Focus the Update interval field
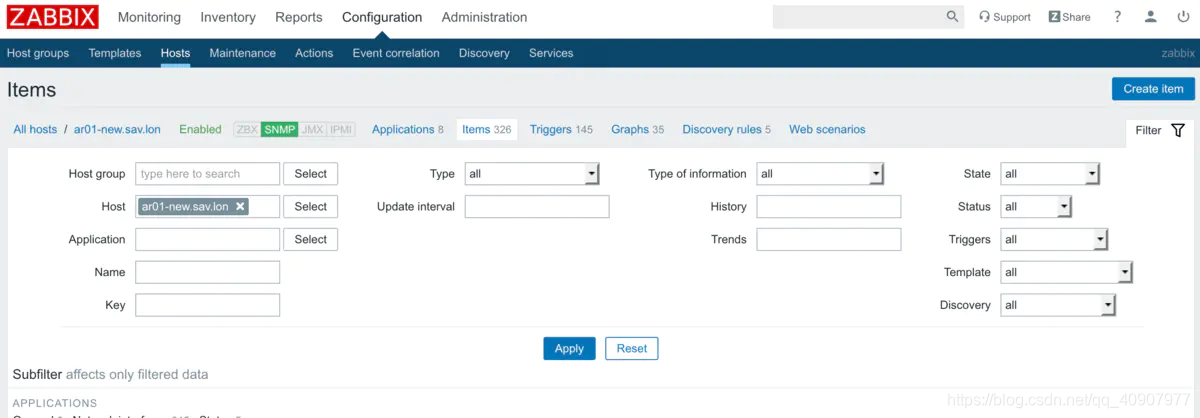1200x418 pixels. click(537, 207)
